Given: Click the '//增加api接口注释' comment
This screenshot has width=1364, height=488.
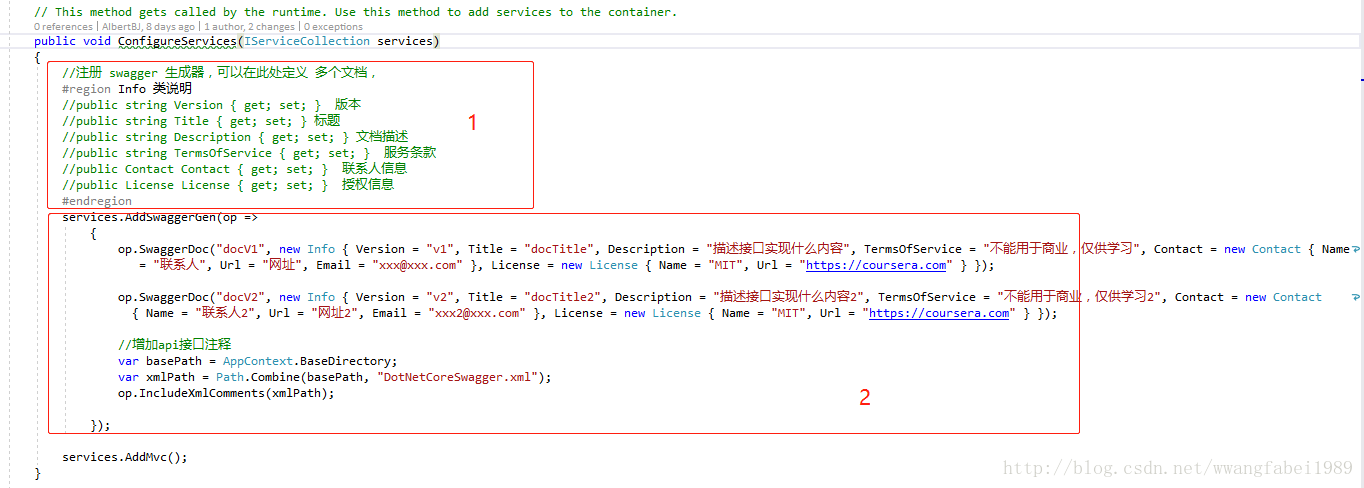Looking at the screenshot, I should click(x=175, y=345).
